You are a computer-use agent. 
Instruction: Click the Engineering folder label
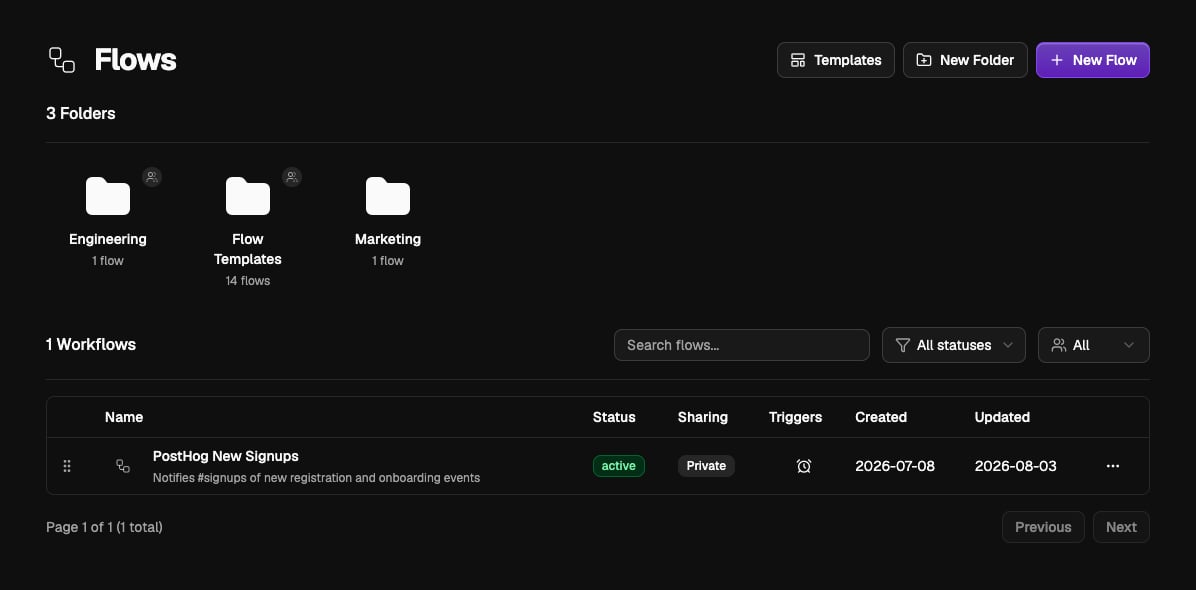[108, 239]
